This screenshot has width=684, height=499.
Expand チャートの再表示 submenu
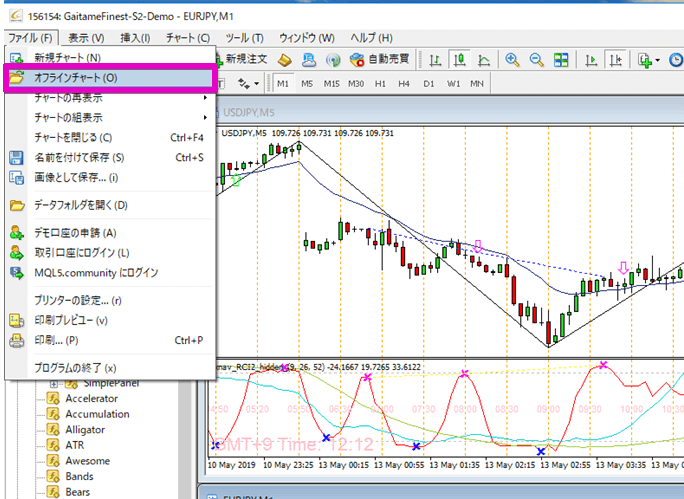click(x=110, y=98)
